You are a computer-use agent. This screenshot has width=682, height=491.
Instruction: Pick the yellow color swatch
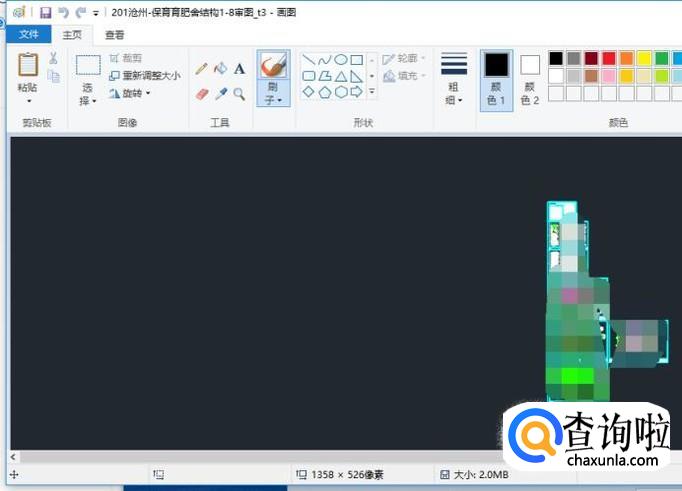pyautogui.click(x=644, y=58)
